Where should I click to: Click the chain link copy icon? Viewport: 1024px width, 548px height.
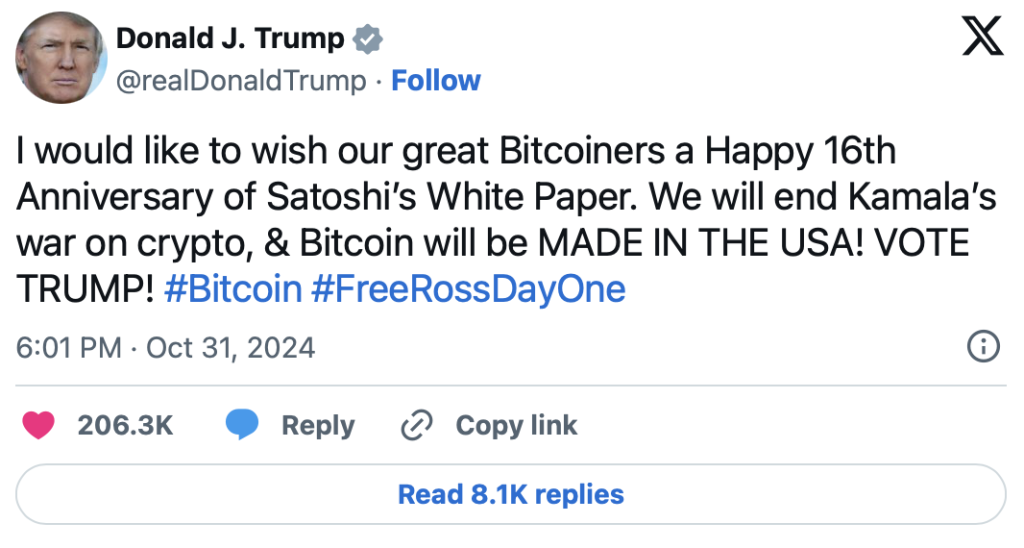[x=414, y=426]
